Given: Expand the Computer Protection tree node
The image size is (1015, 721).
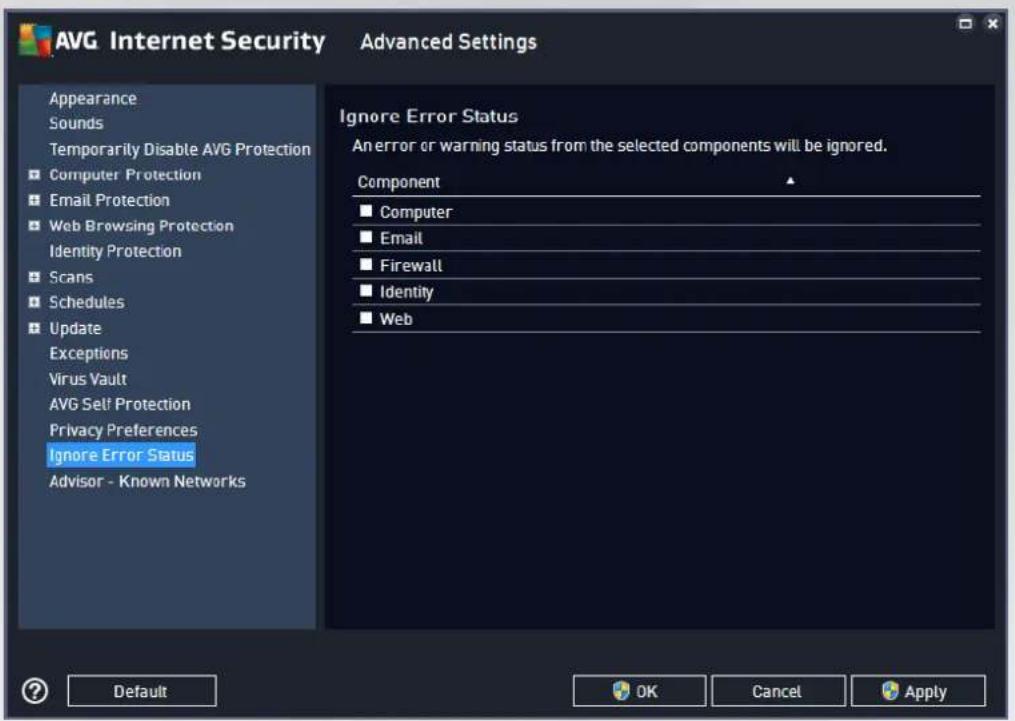Looking at the screenshot, I should tap(34, 175).
